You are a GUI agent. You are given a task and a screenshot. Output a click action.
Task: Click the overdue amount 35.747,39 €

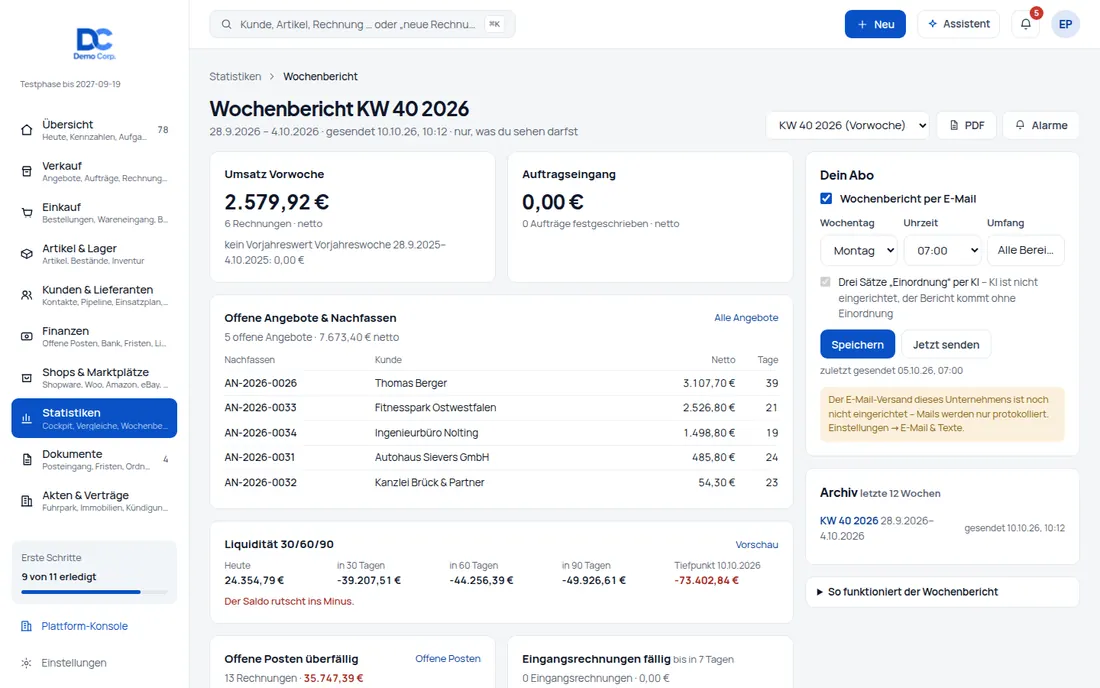point(333,678)
